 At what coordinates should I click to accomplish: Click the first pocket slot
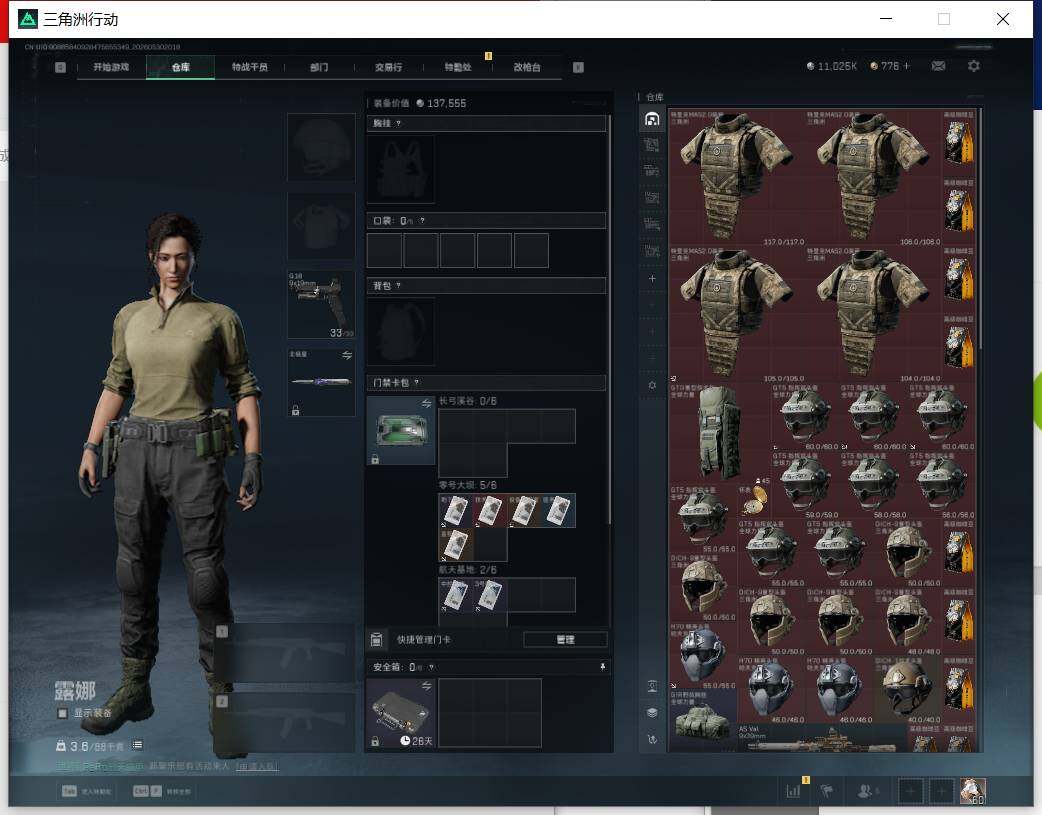click(x=384, y=251)
